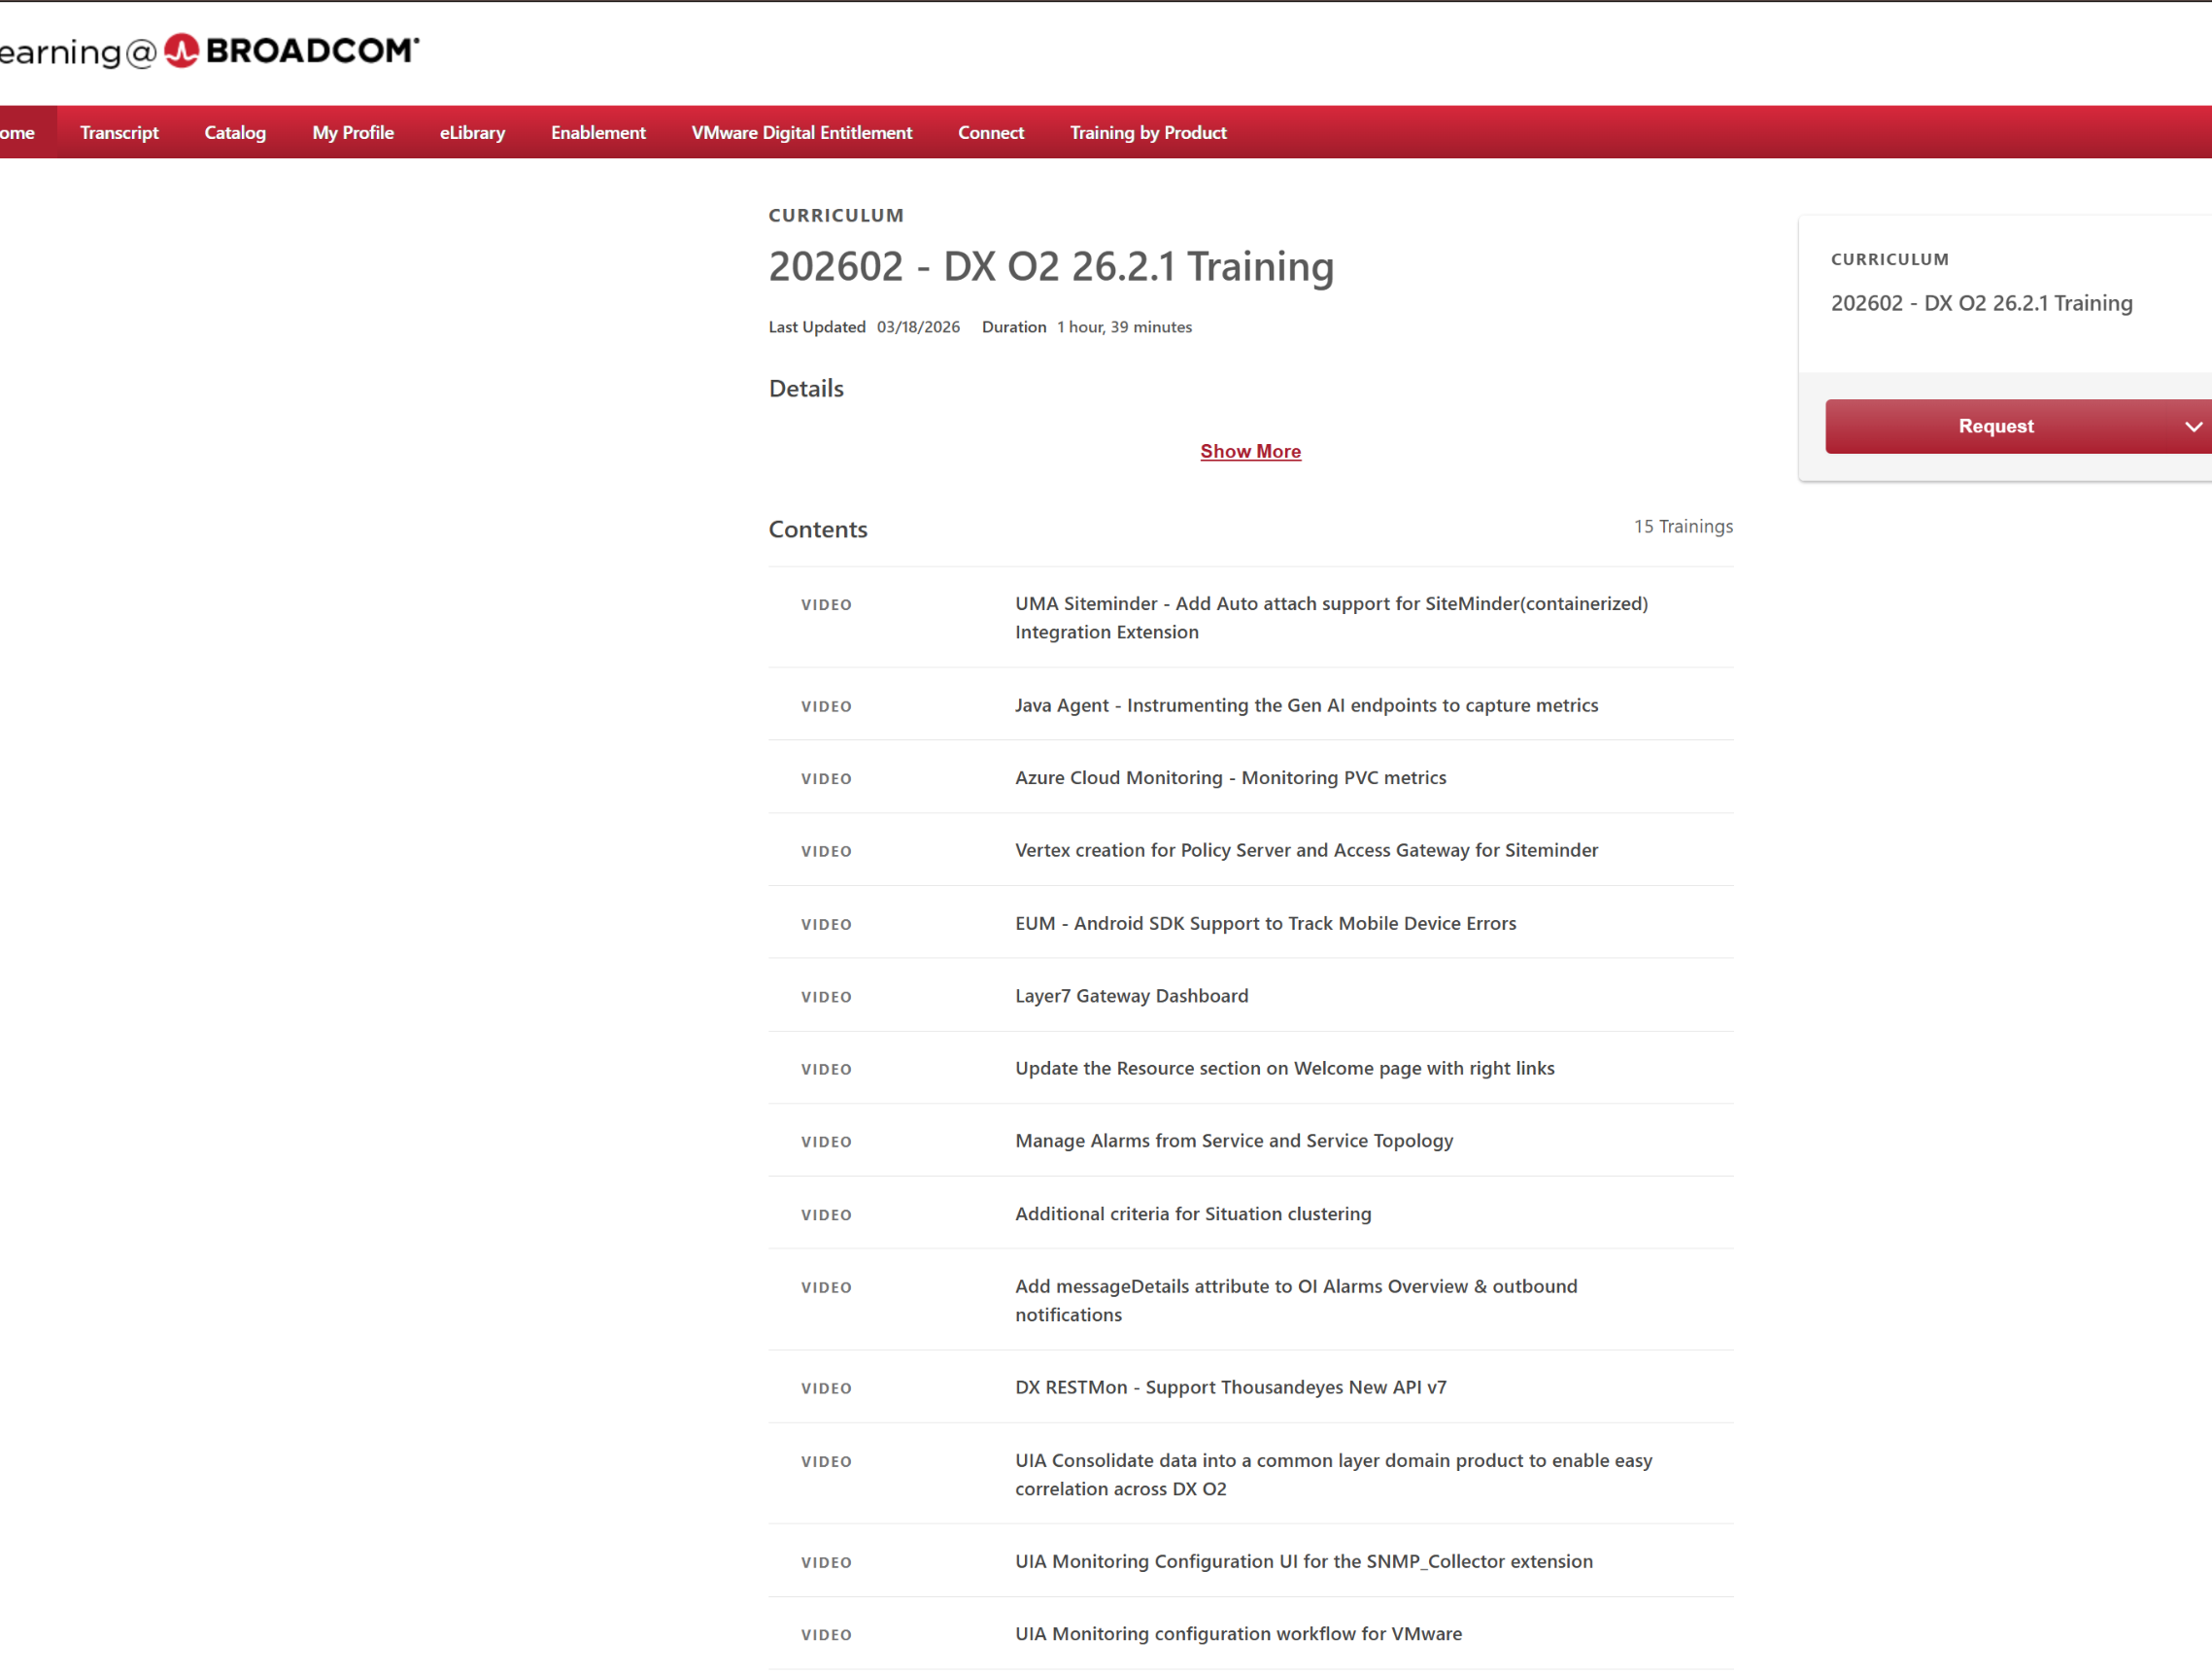Open the Layer7 Gateway Dashboard video
The height and width of the screenshot is (1675, 2212).
(x=1132, y=995)
